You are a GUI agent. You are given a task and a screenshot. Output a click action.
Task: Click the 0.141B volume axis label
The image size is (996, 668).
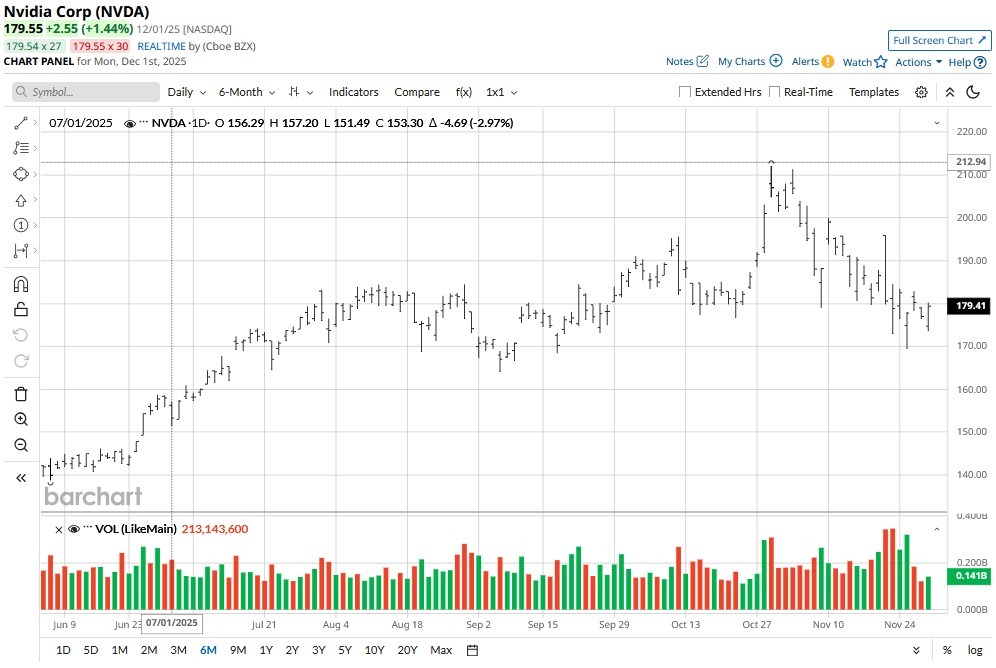[970, 576]
